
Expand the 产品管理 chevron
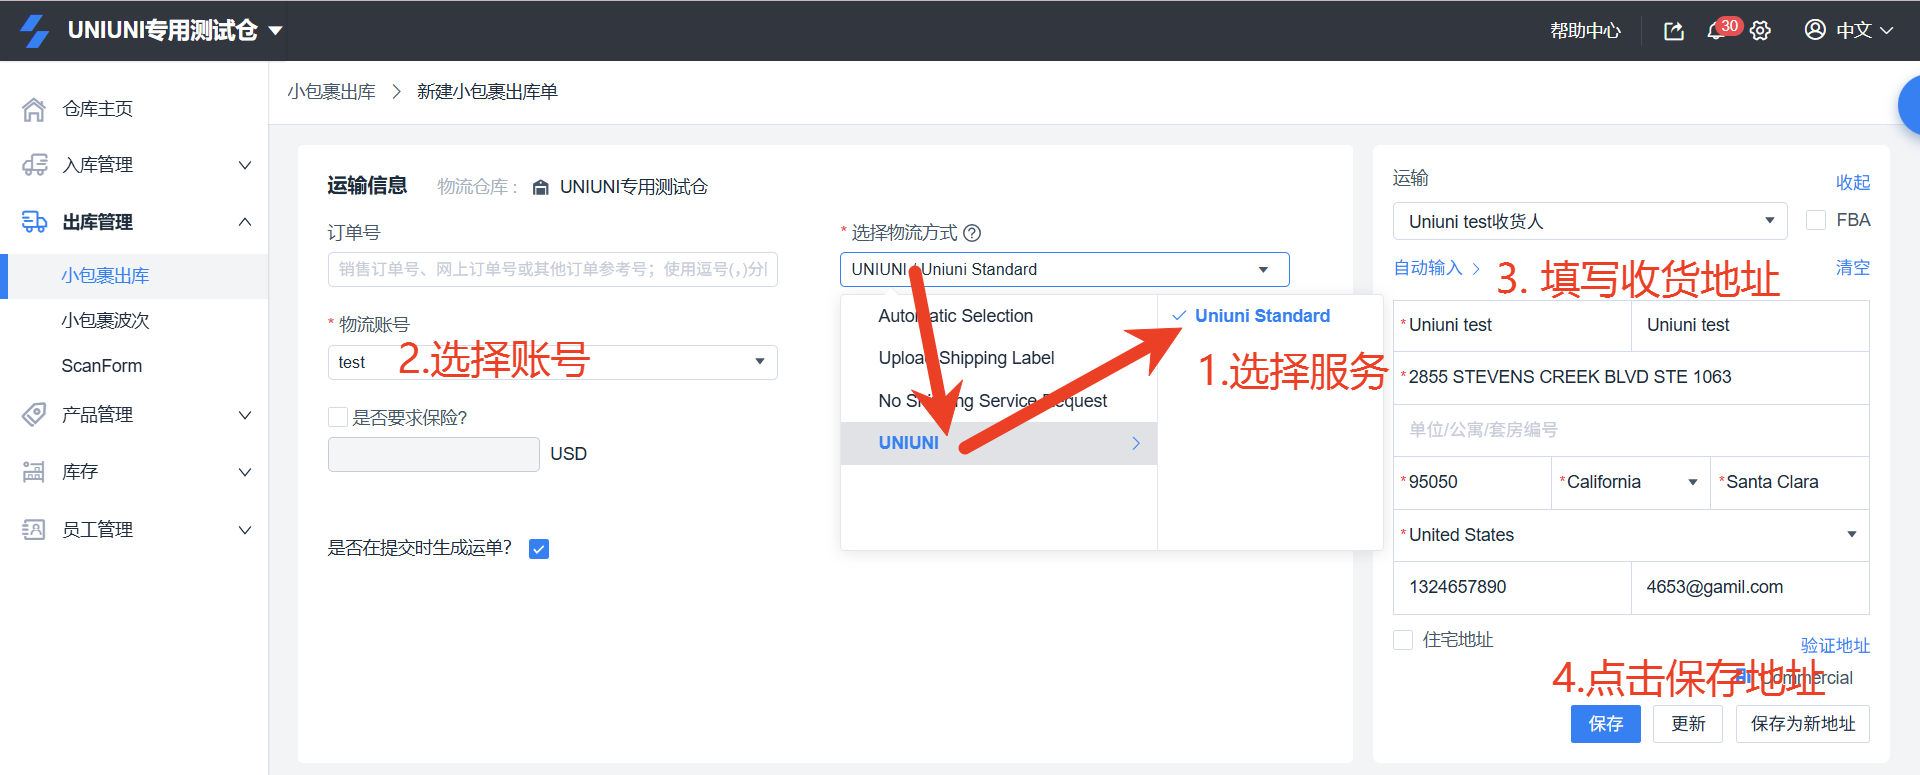pyautogui.click(x=245, y=415)
